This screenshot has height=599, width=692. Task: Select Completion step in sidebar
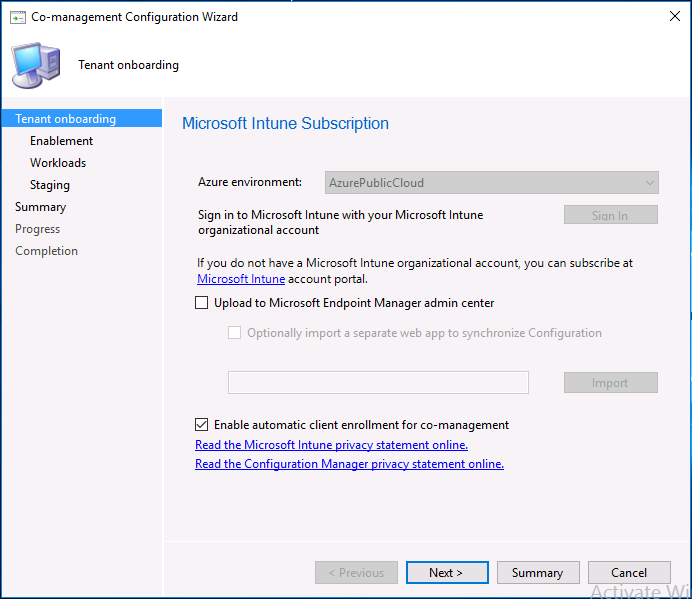[46, 251]
